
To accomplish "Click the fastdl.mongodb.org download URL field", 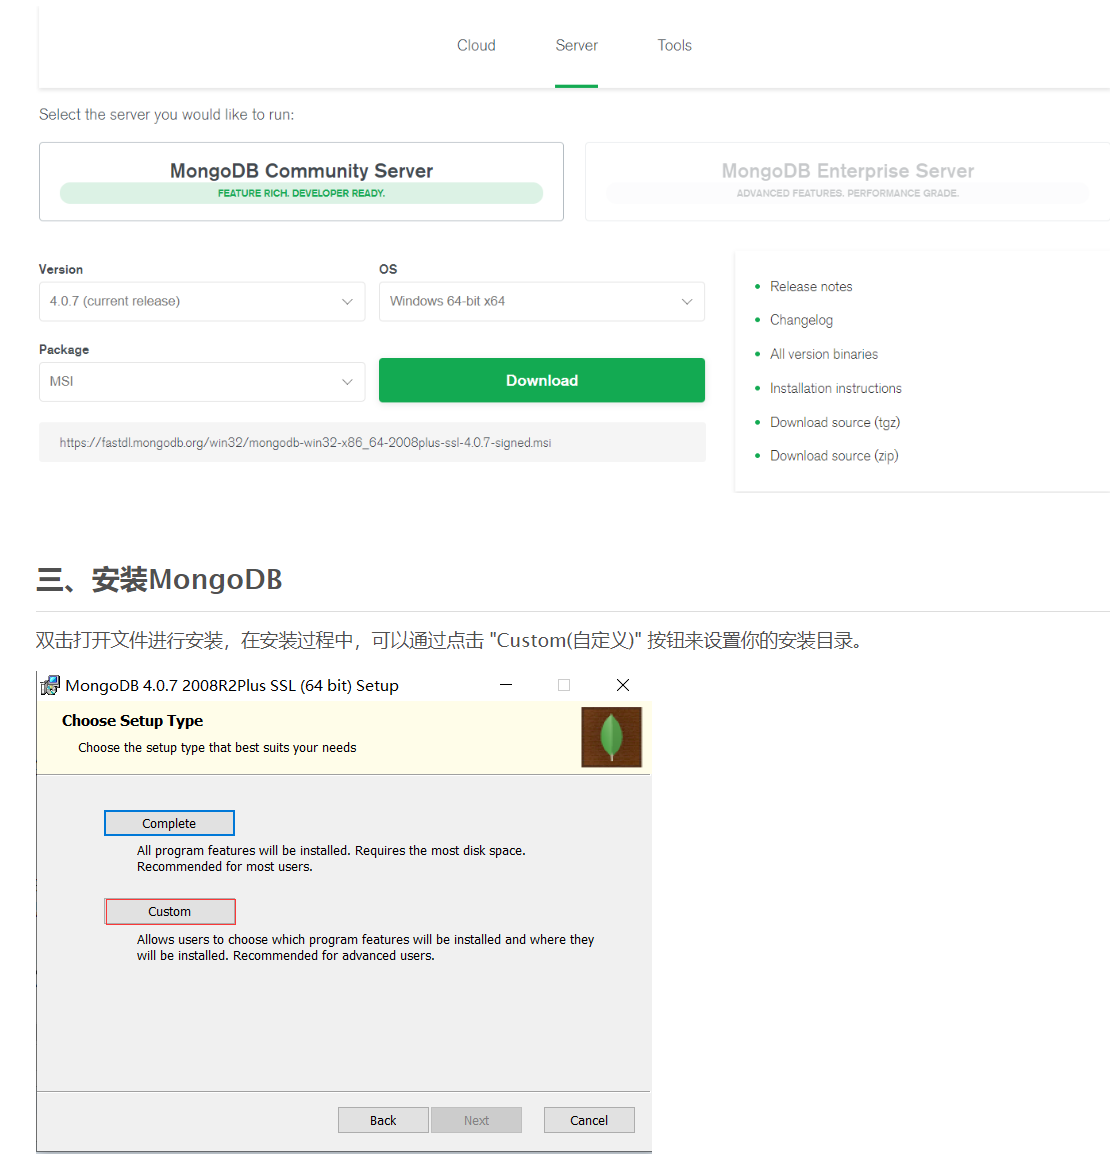I will (372, 442).
